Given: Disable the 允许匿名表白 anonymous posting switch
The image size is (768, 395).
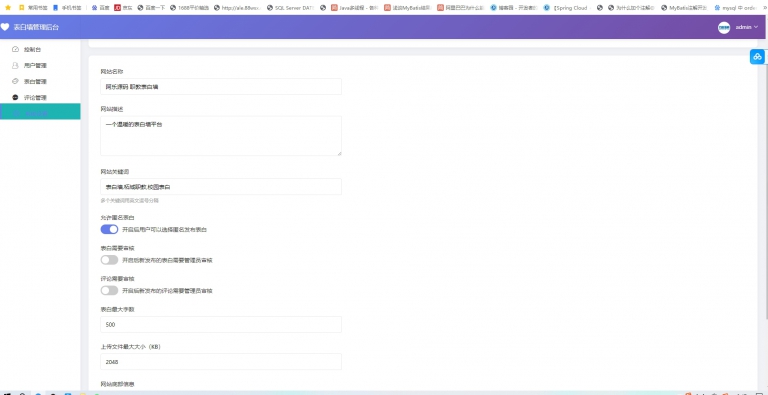Looking at the screenshot, I should [x=109, y=229].
